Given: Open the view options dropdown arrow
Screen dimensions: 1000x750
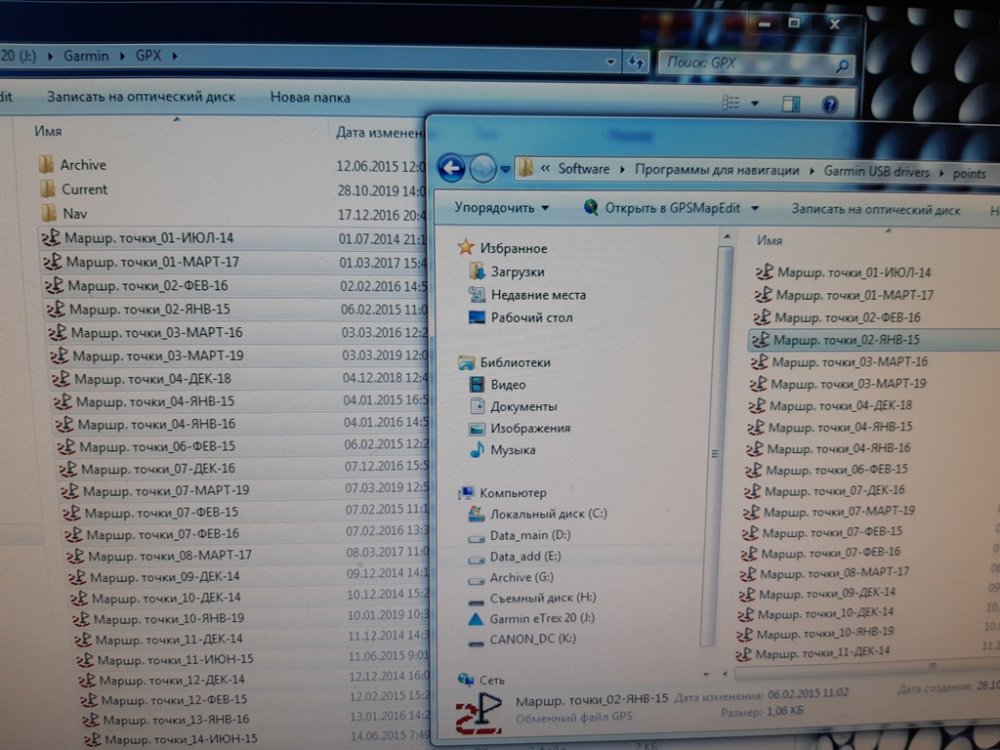Looking at the screenshot, I should 755,103.
